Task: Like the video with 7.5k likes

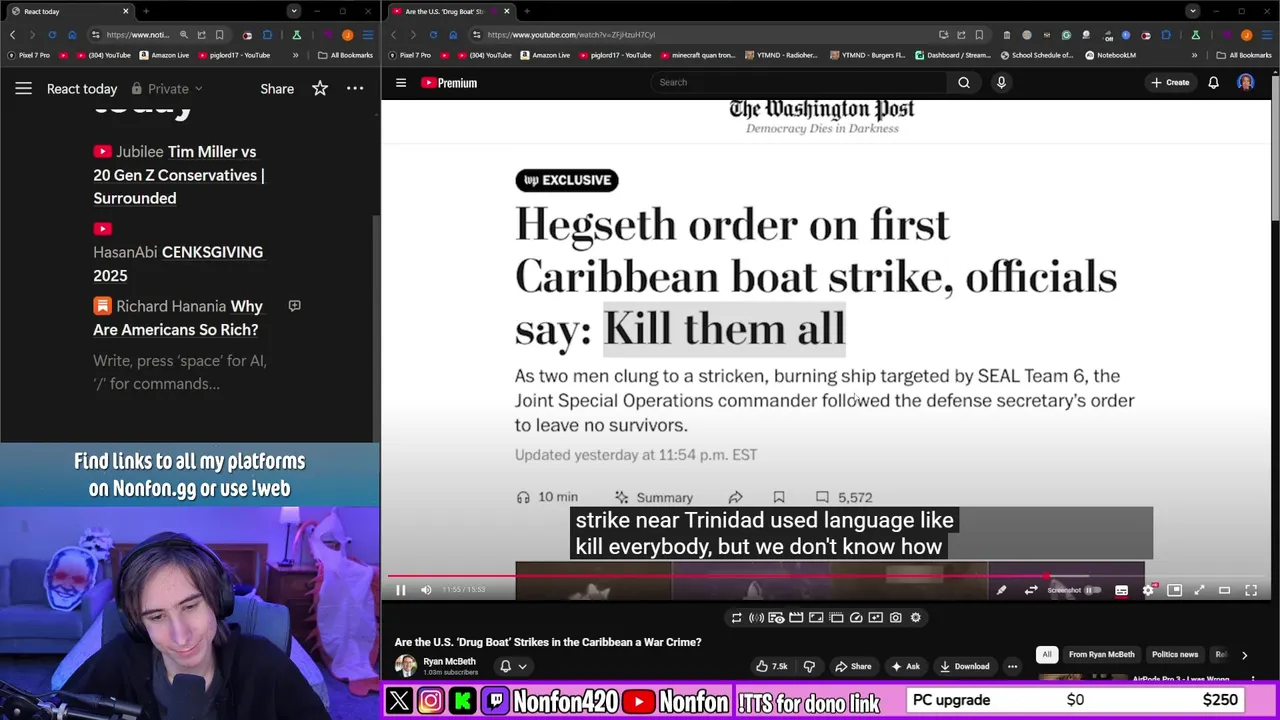Action: pyautogui.click(x=771, y=666)
